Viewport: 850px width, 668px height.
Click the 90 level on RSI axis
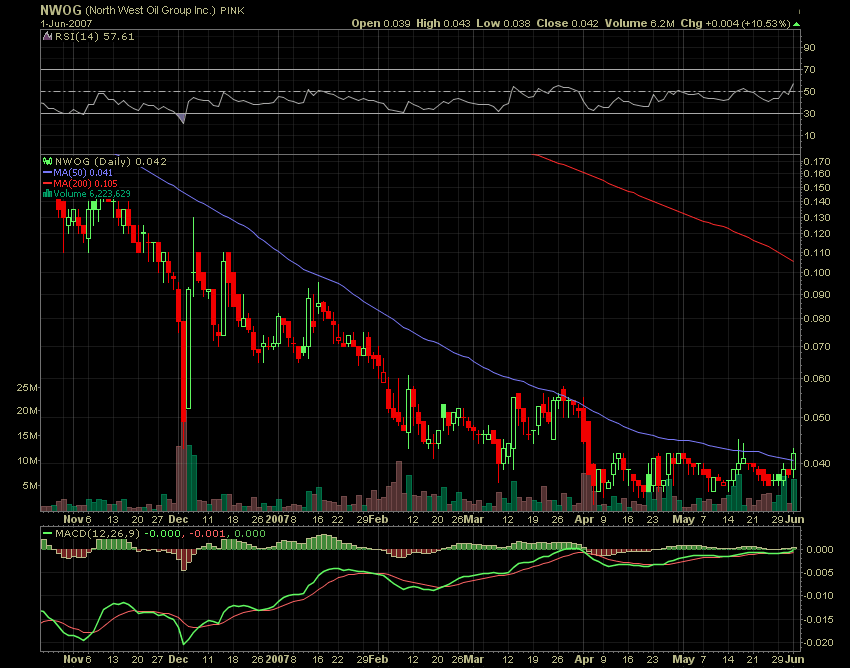click(809, 48)
